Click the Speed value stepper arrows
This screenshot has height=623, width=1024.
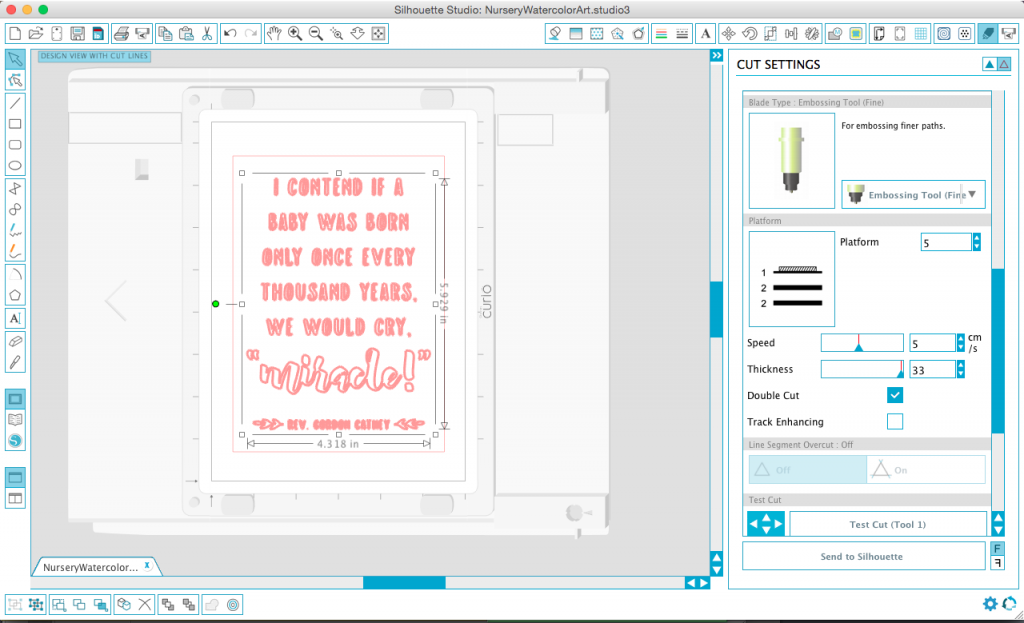coord(960,343)
